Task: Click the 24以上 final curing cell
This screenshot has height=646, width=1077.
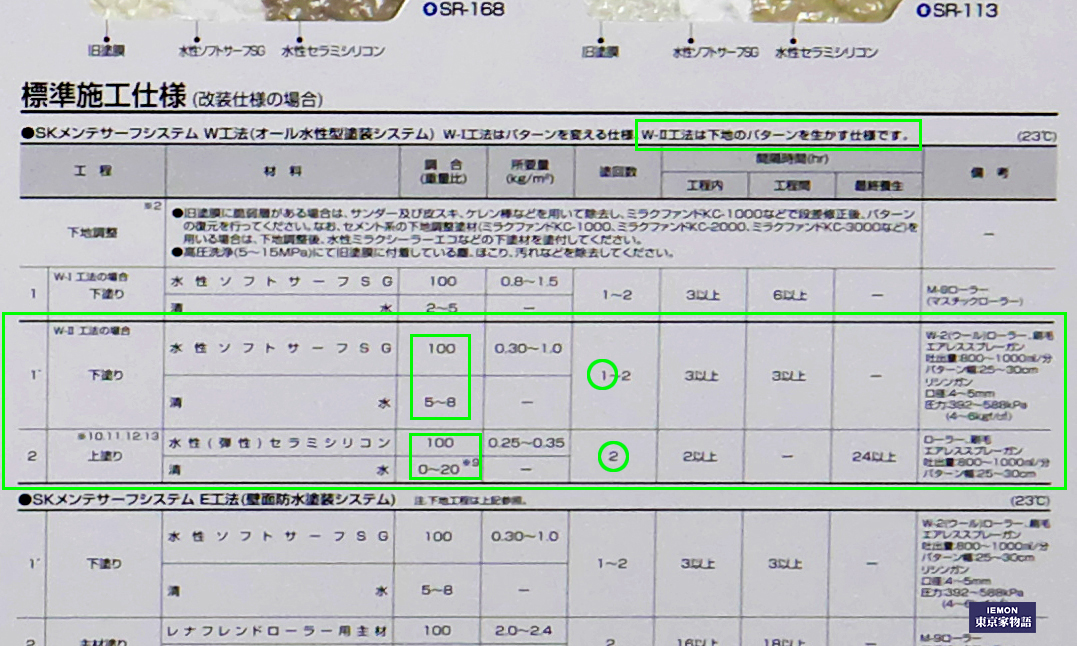Action: point(875,457)
